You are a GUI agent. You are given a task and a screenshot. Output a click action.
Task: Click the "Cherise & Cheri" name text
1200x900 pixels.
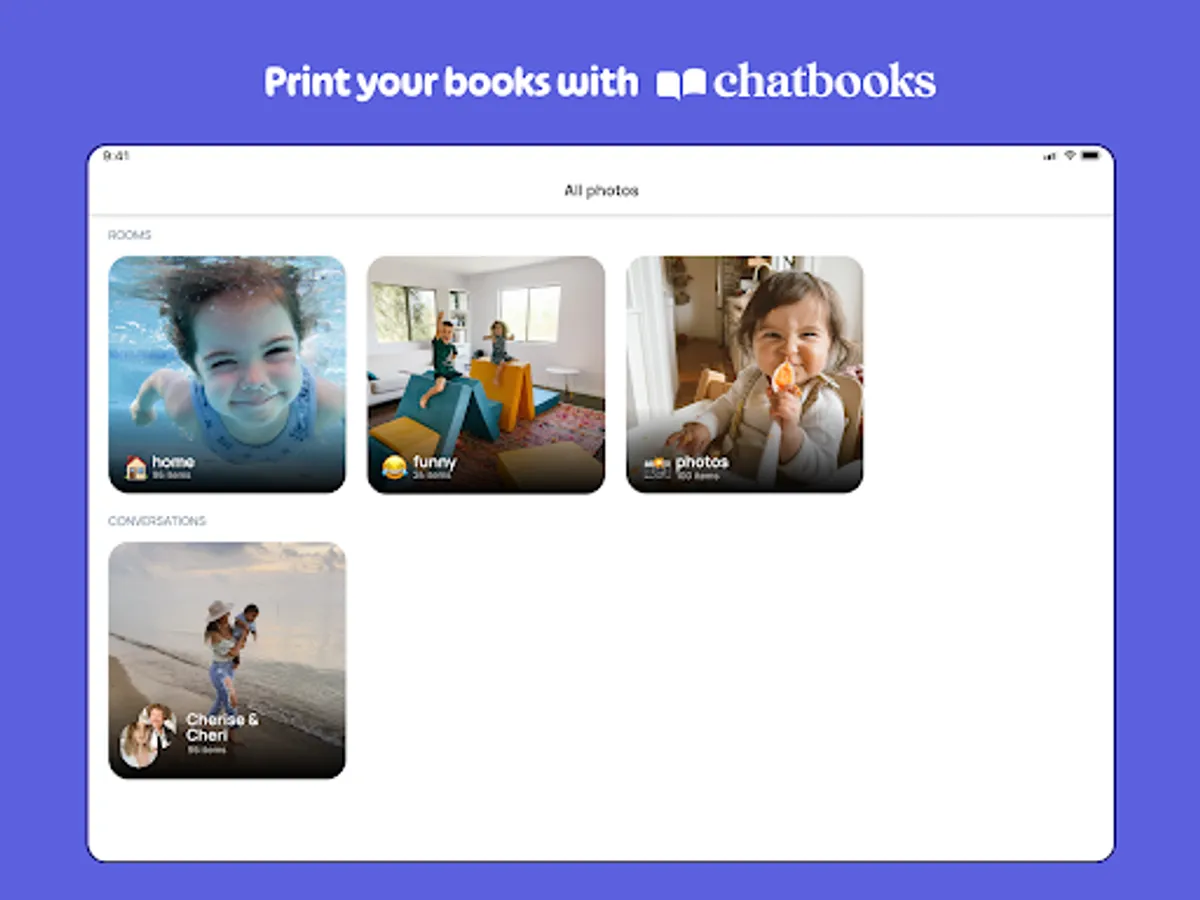click(222, 728)
